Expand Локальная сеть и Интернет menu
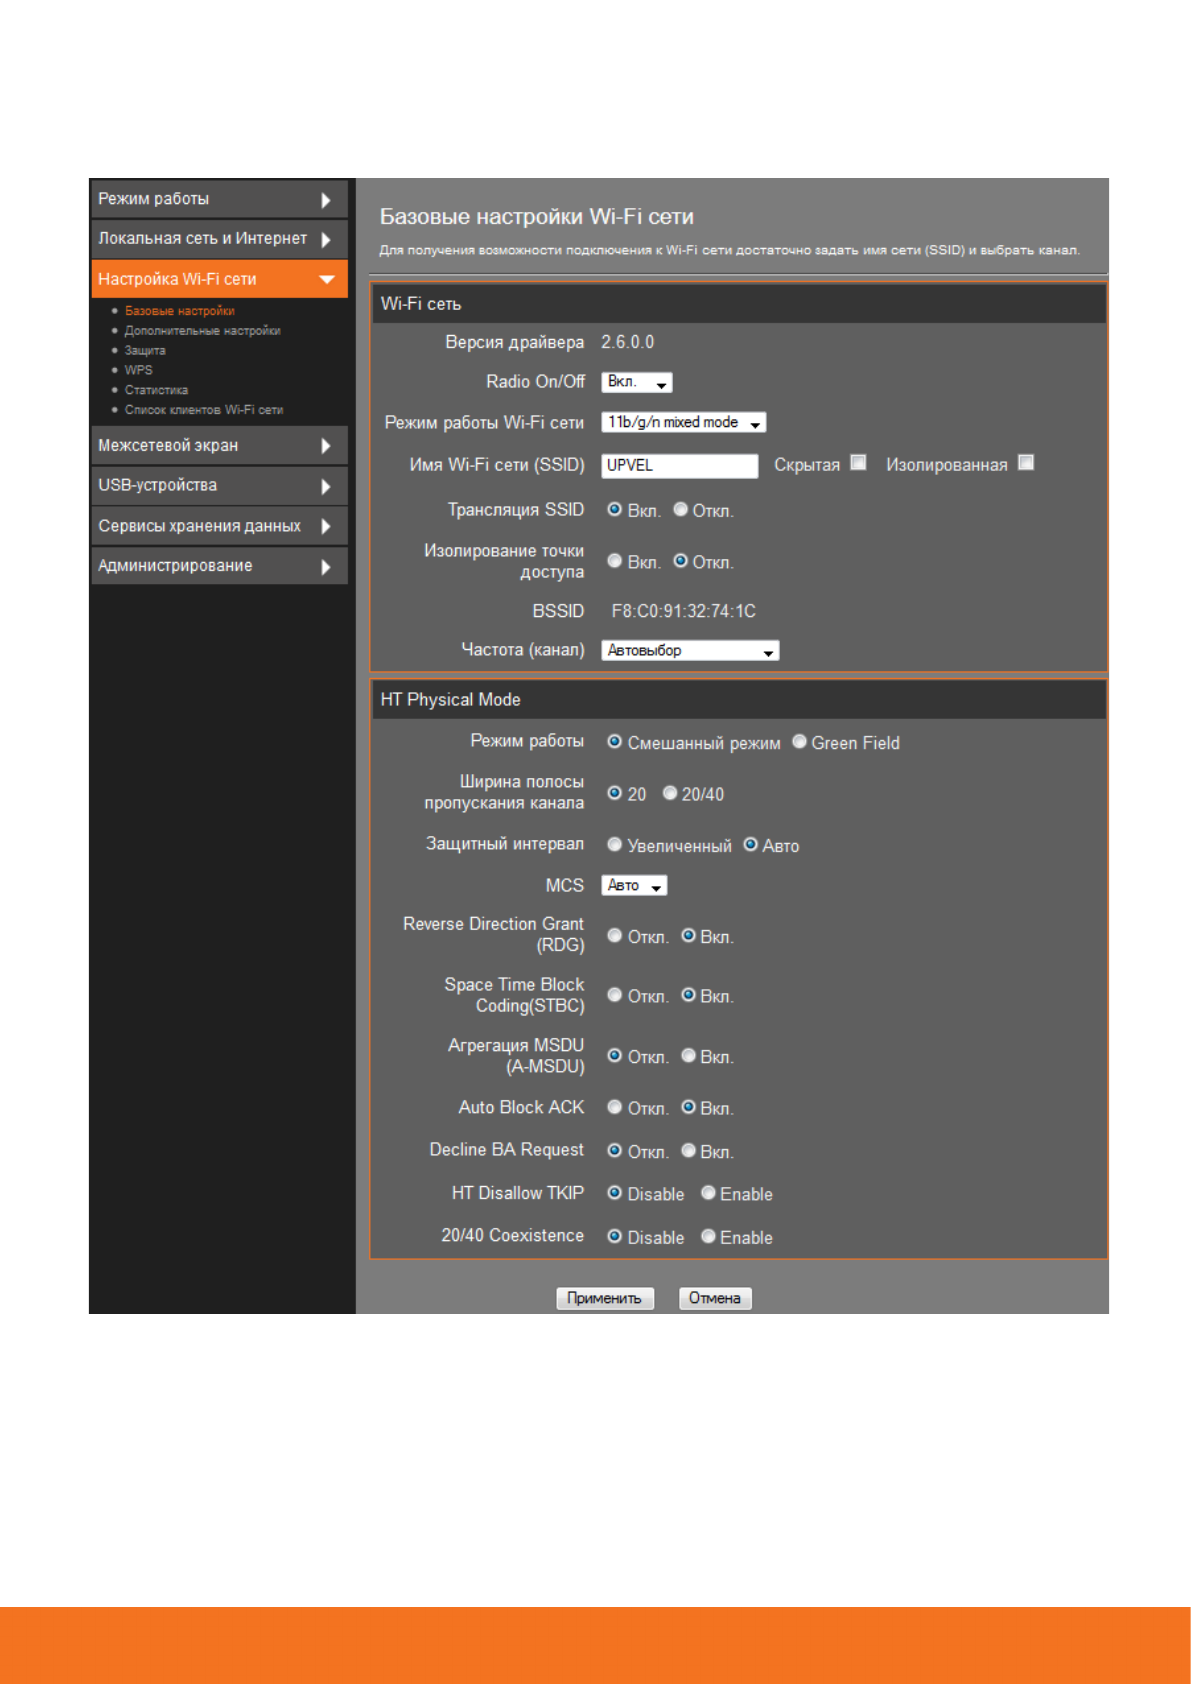Viewport: 1191px width, 1684px height. [218, 239]
